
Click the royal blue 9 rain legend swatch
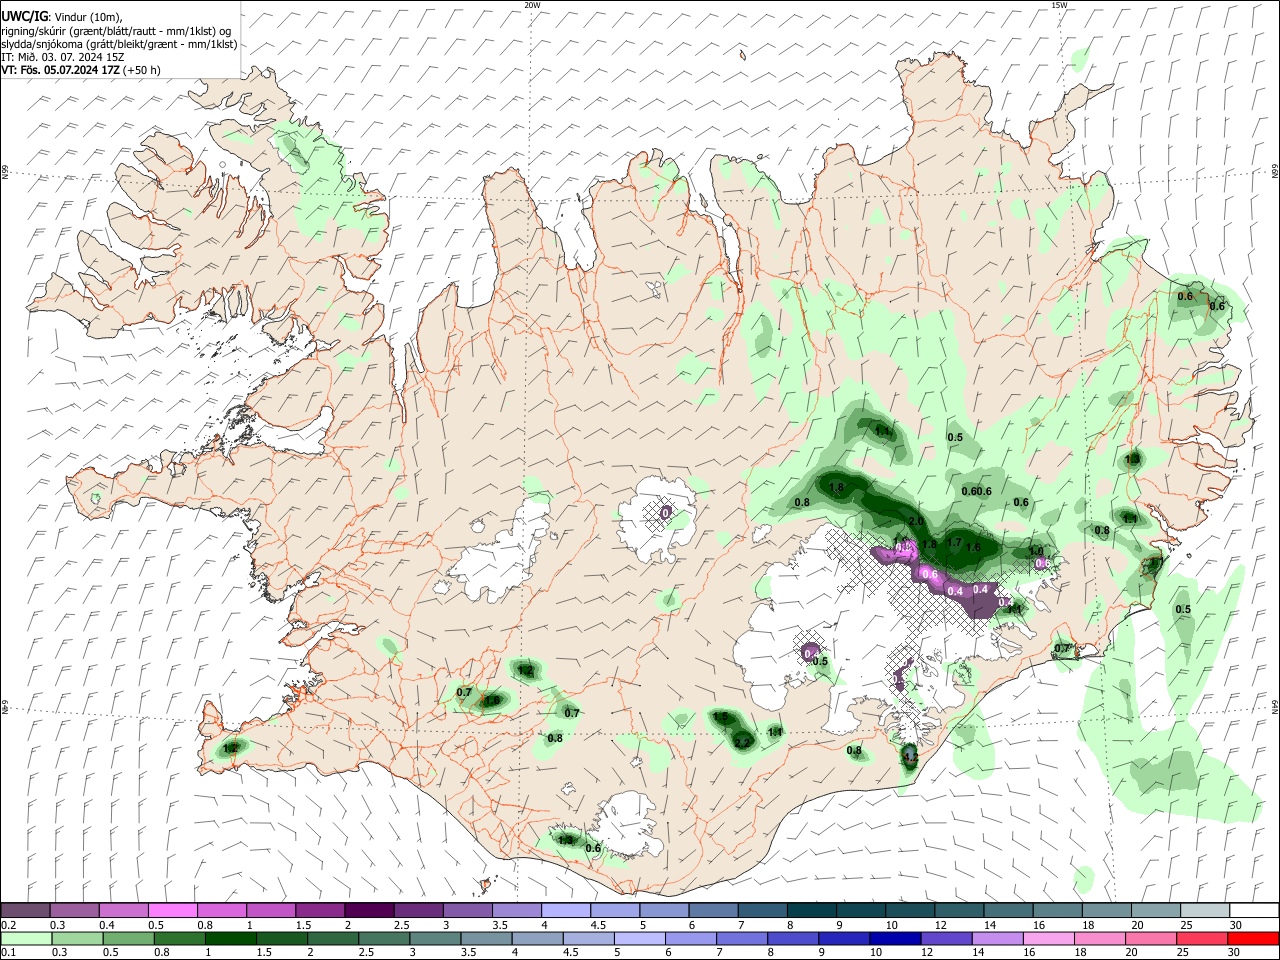point(844,938)
